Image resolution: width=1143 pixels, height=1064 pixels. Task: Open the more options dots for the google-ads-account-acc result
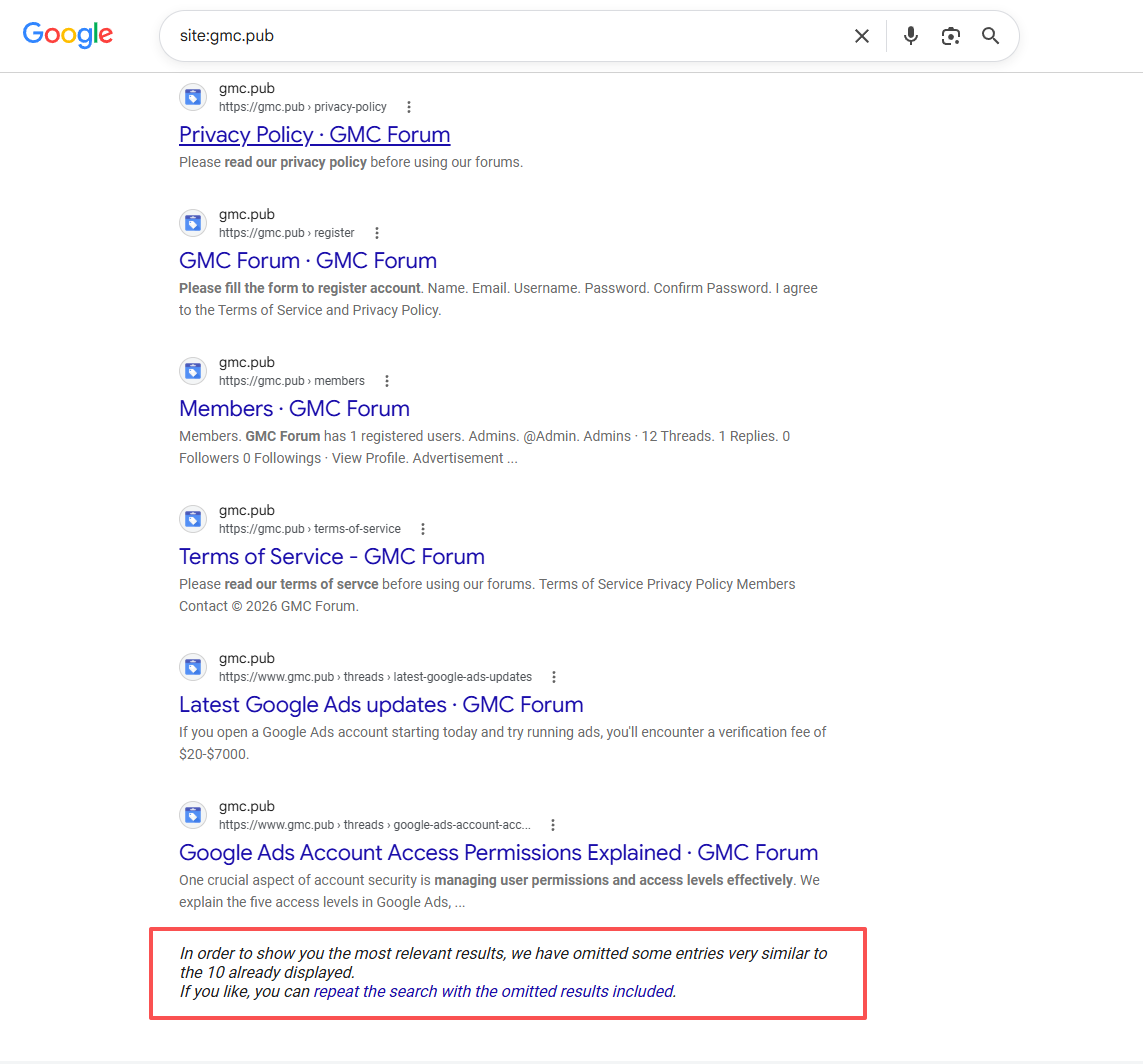[x=553, y=825]
